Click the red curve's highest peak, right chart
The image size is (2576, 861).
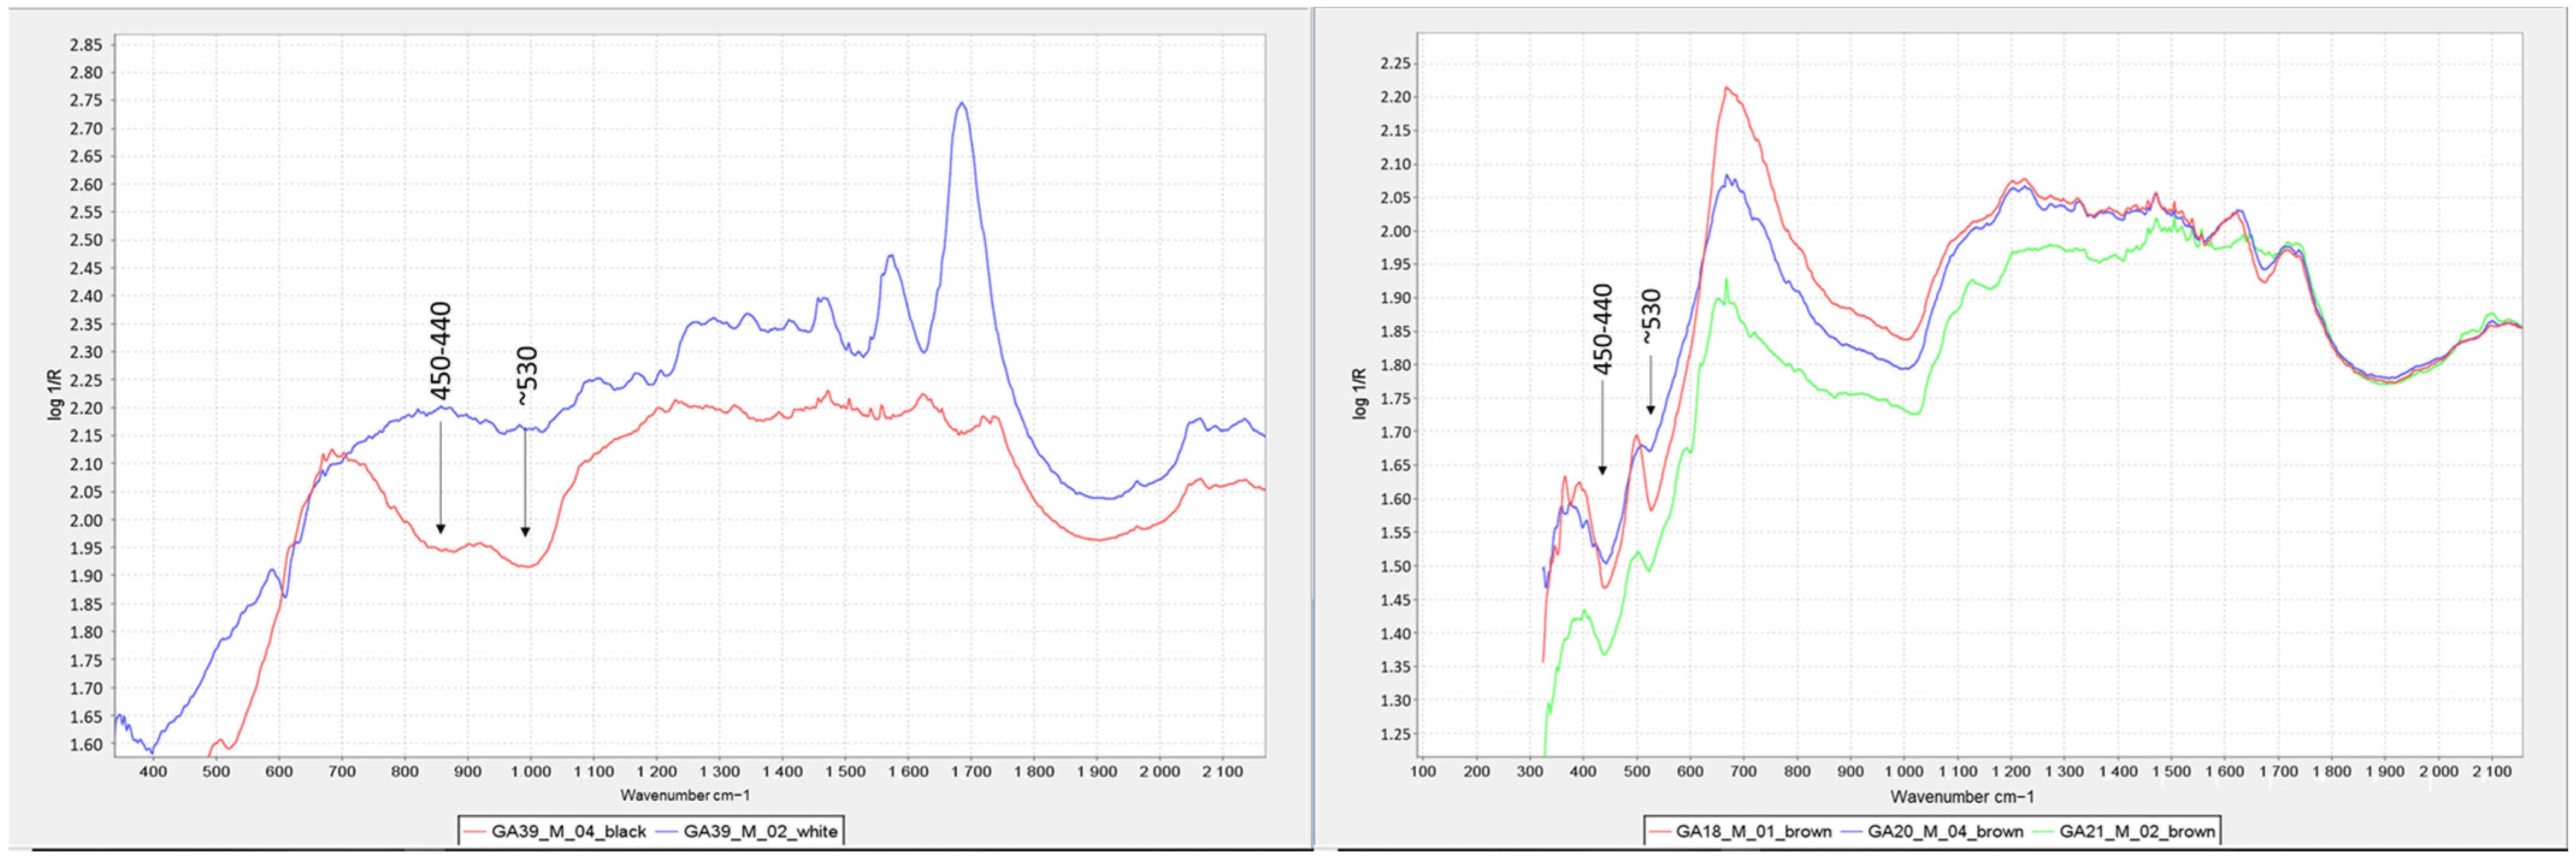coord(1726,88)
